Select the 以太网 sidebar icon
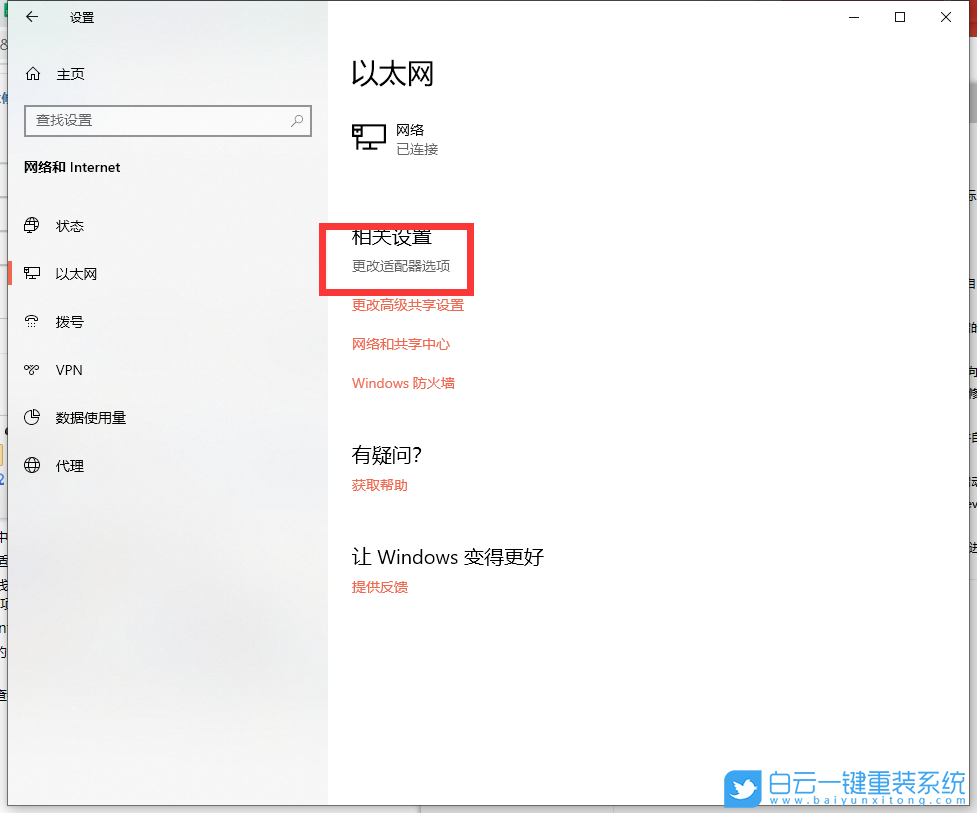Image resolution: width=977 pixels, height=813 pixels. (33, 273)
